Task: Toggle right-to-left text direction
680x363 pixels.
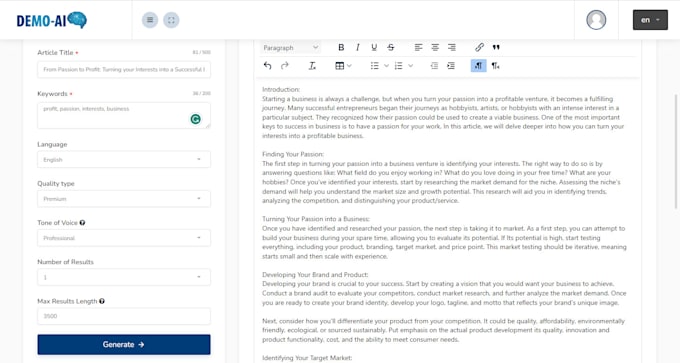Action: tap(495, 66)
